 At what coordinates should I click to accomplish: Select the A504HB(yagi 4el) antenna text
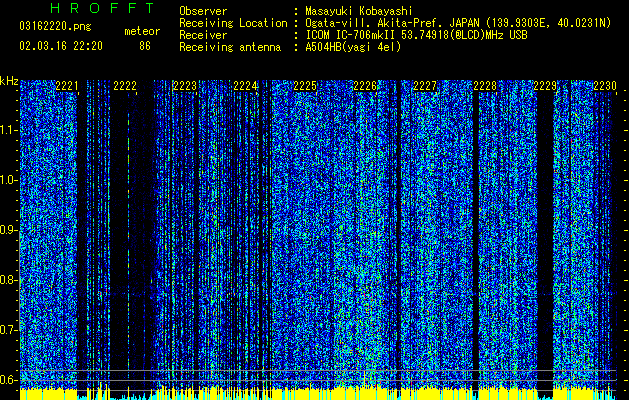pos(353,47)
